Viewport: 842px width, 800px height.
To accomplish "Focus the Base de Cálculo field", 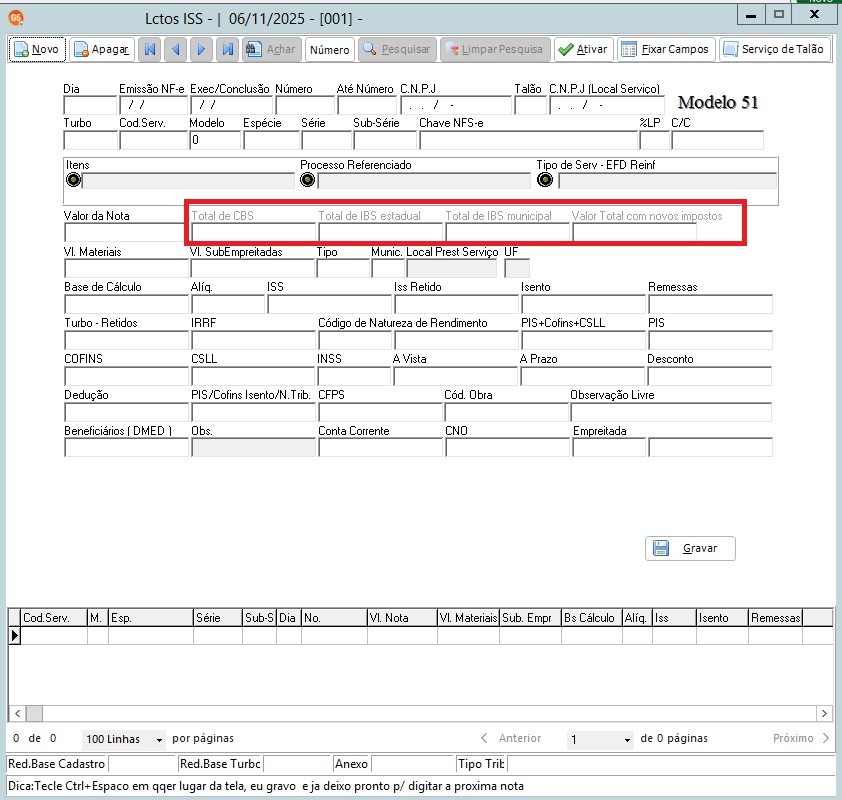I will pos(126,304).
